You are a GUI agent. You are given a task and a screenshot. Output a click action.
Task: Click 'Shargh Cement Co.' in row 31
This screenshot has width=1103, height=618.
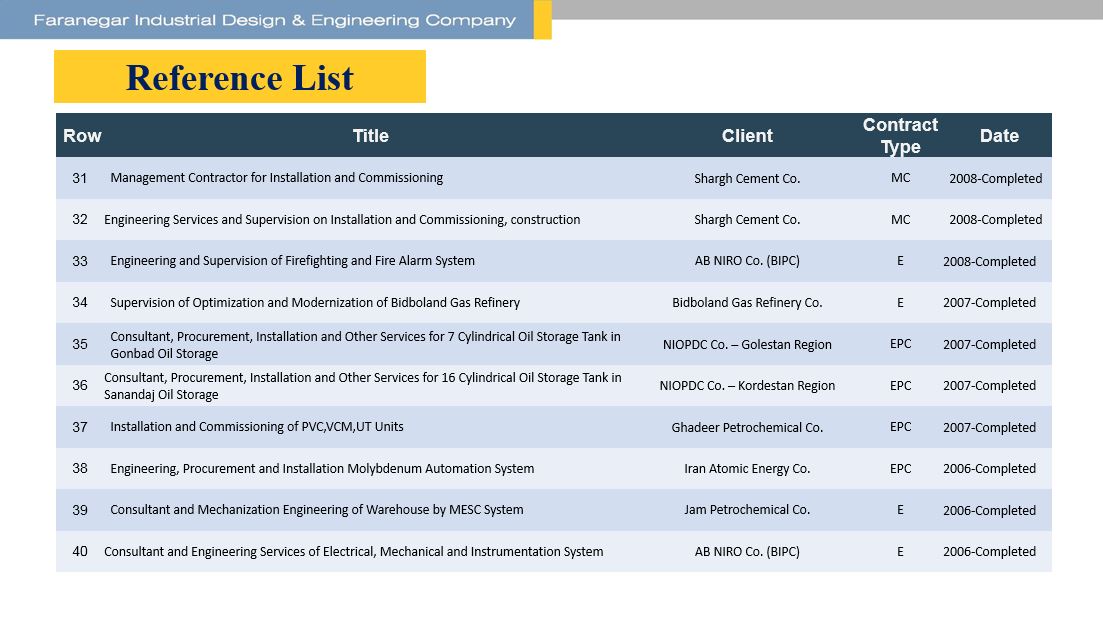tap(747, 179)
